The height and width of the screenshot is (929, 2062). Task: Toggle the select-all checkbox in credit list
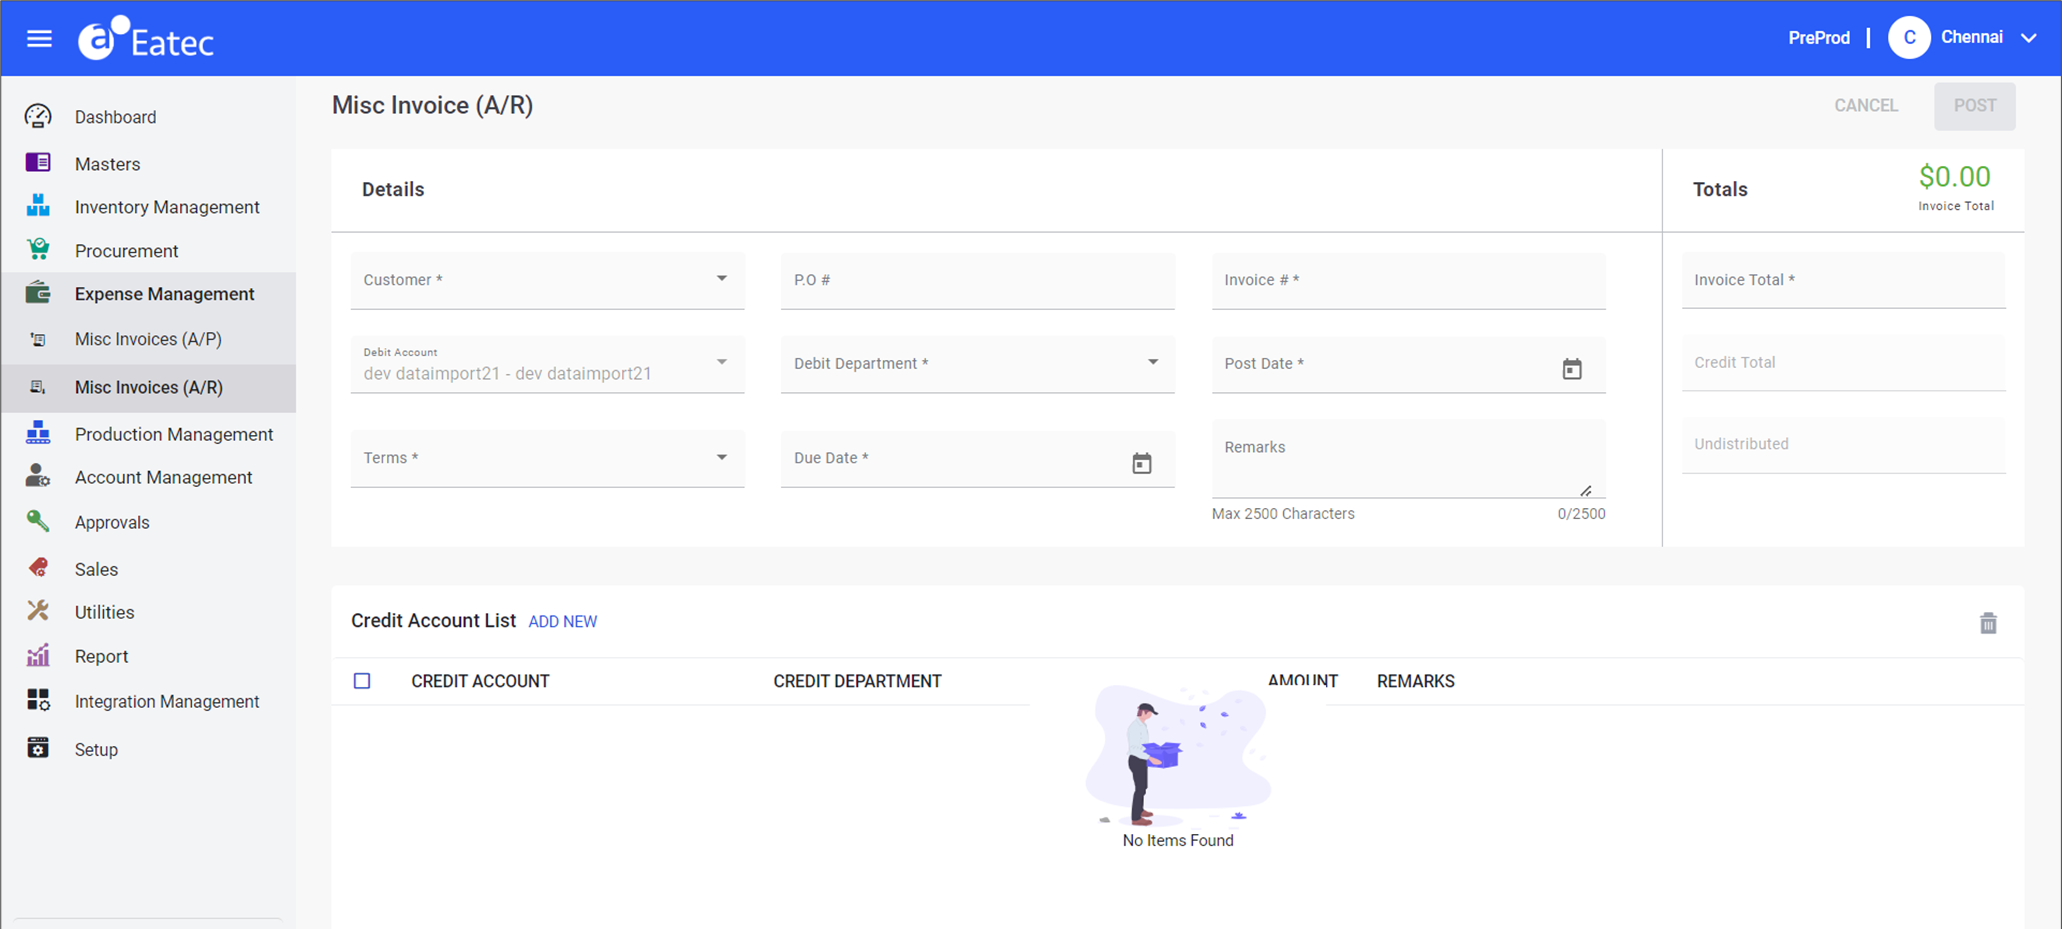[362, 681]
